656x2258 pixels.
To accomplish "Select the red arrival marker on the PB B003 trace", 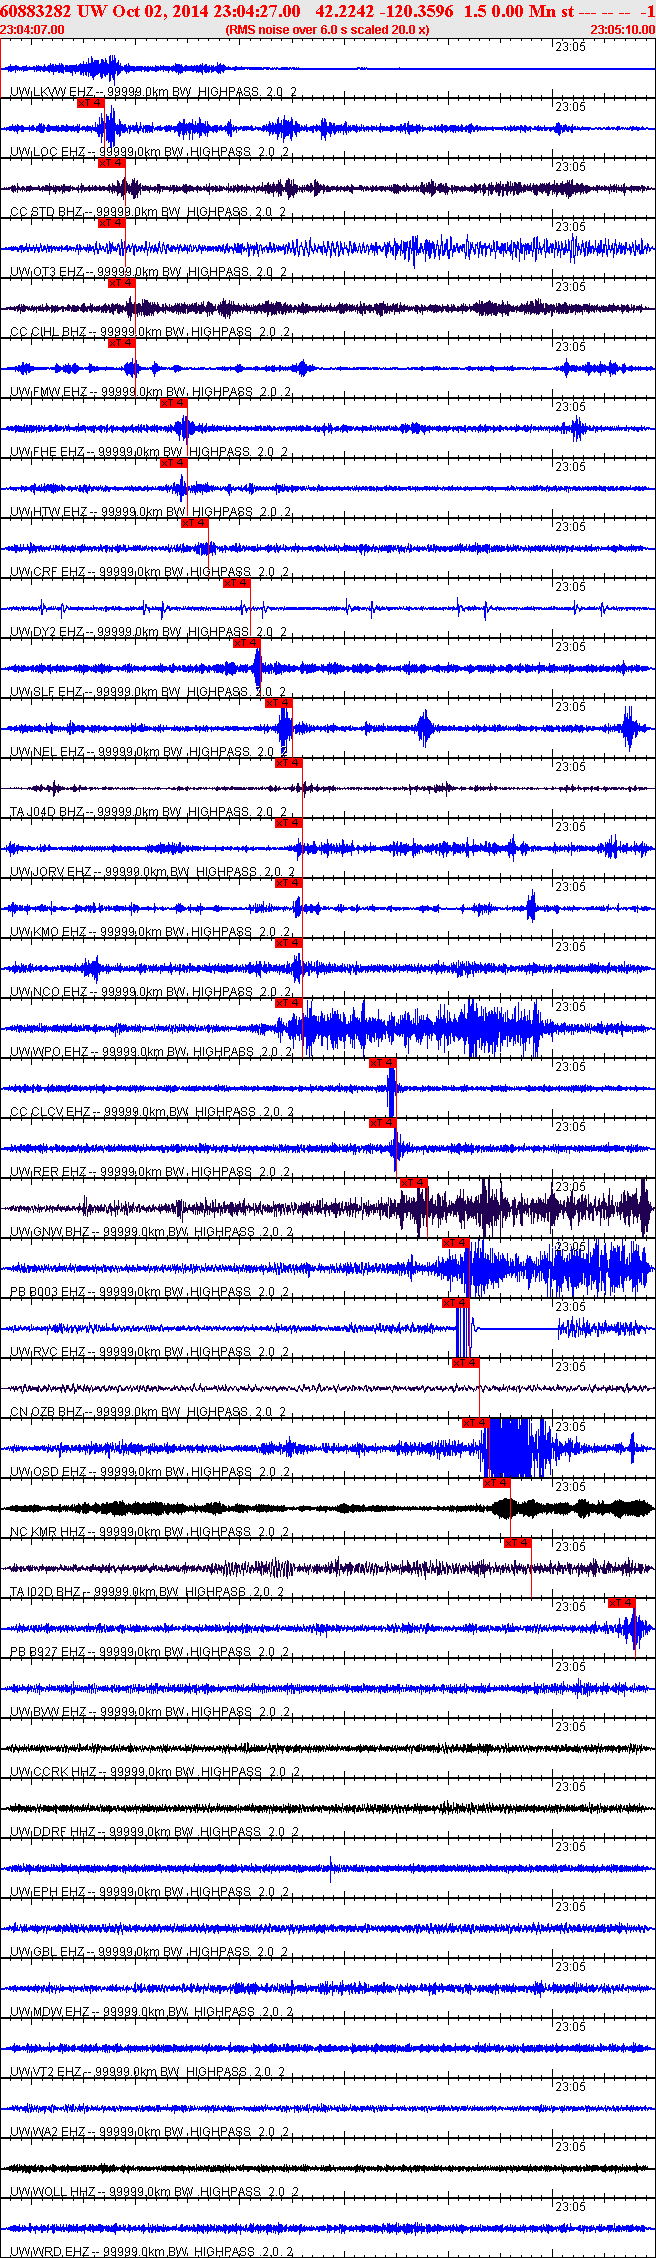I will (455, 1242).
